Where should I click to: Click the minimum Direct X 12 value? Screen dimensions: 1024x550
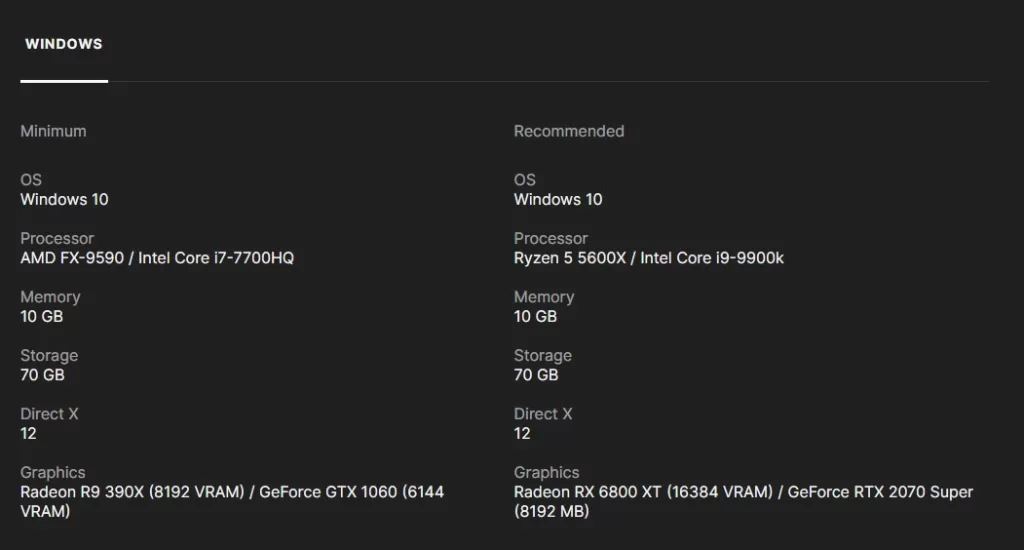tap(28, 433)
